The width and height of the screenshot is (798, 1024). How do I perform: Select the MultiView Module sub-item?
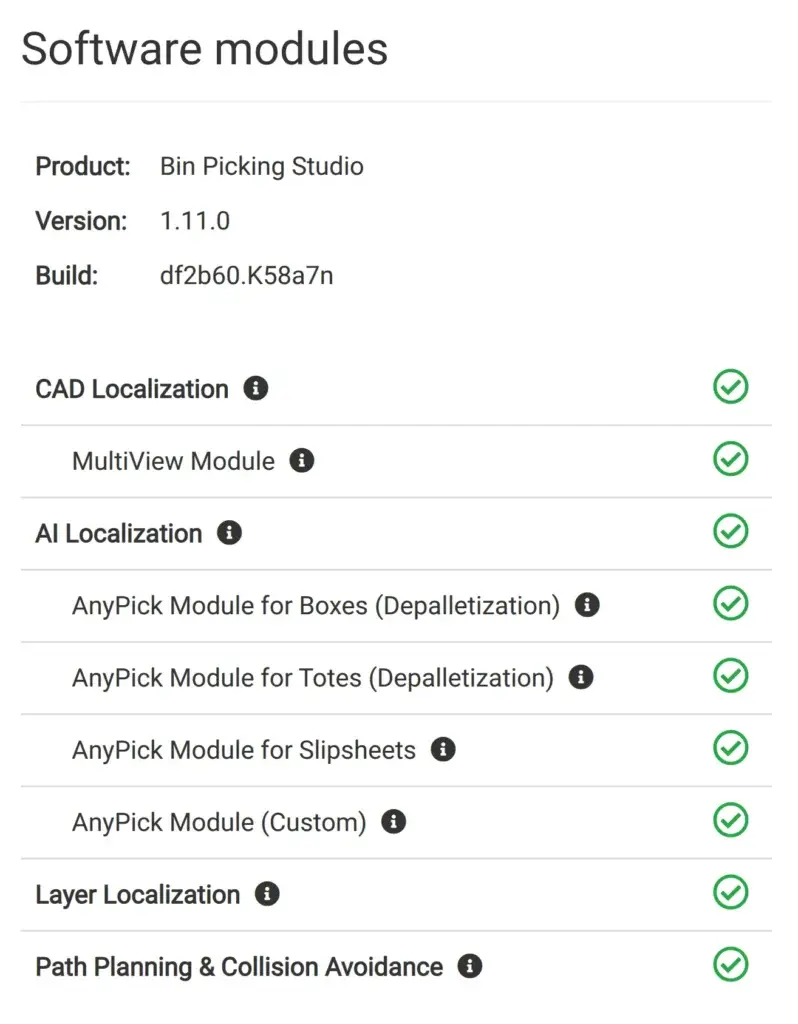click(x=173, y=461)
